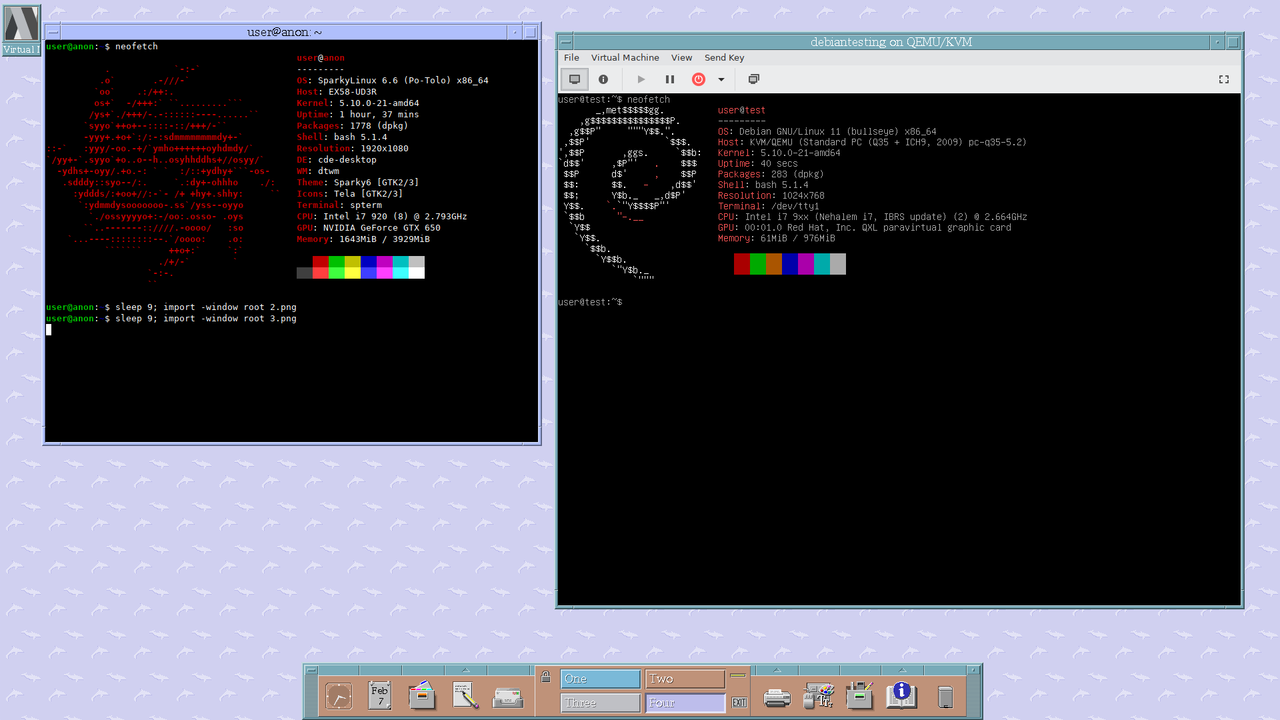Open the file manager drawer icon
The height and width of the screenshot is (720, 1280).
(x=422, y=695)
